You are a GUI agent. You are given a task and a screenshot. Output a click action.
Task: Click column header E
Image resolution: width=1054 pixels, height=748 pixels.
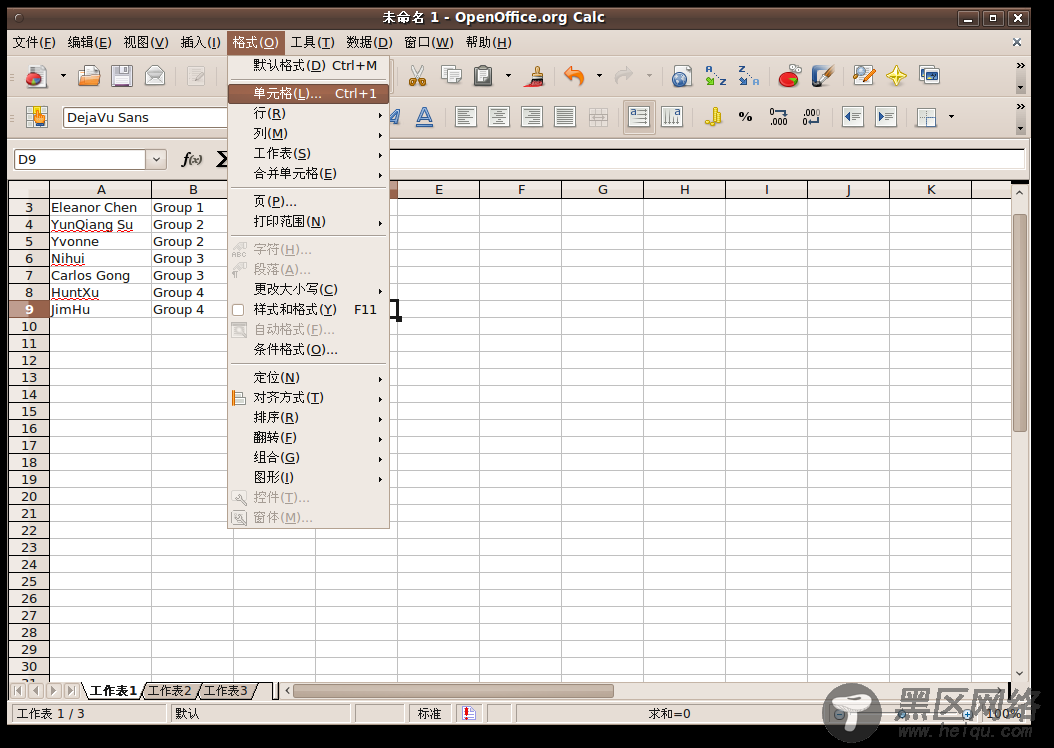438,190
